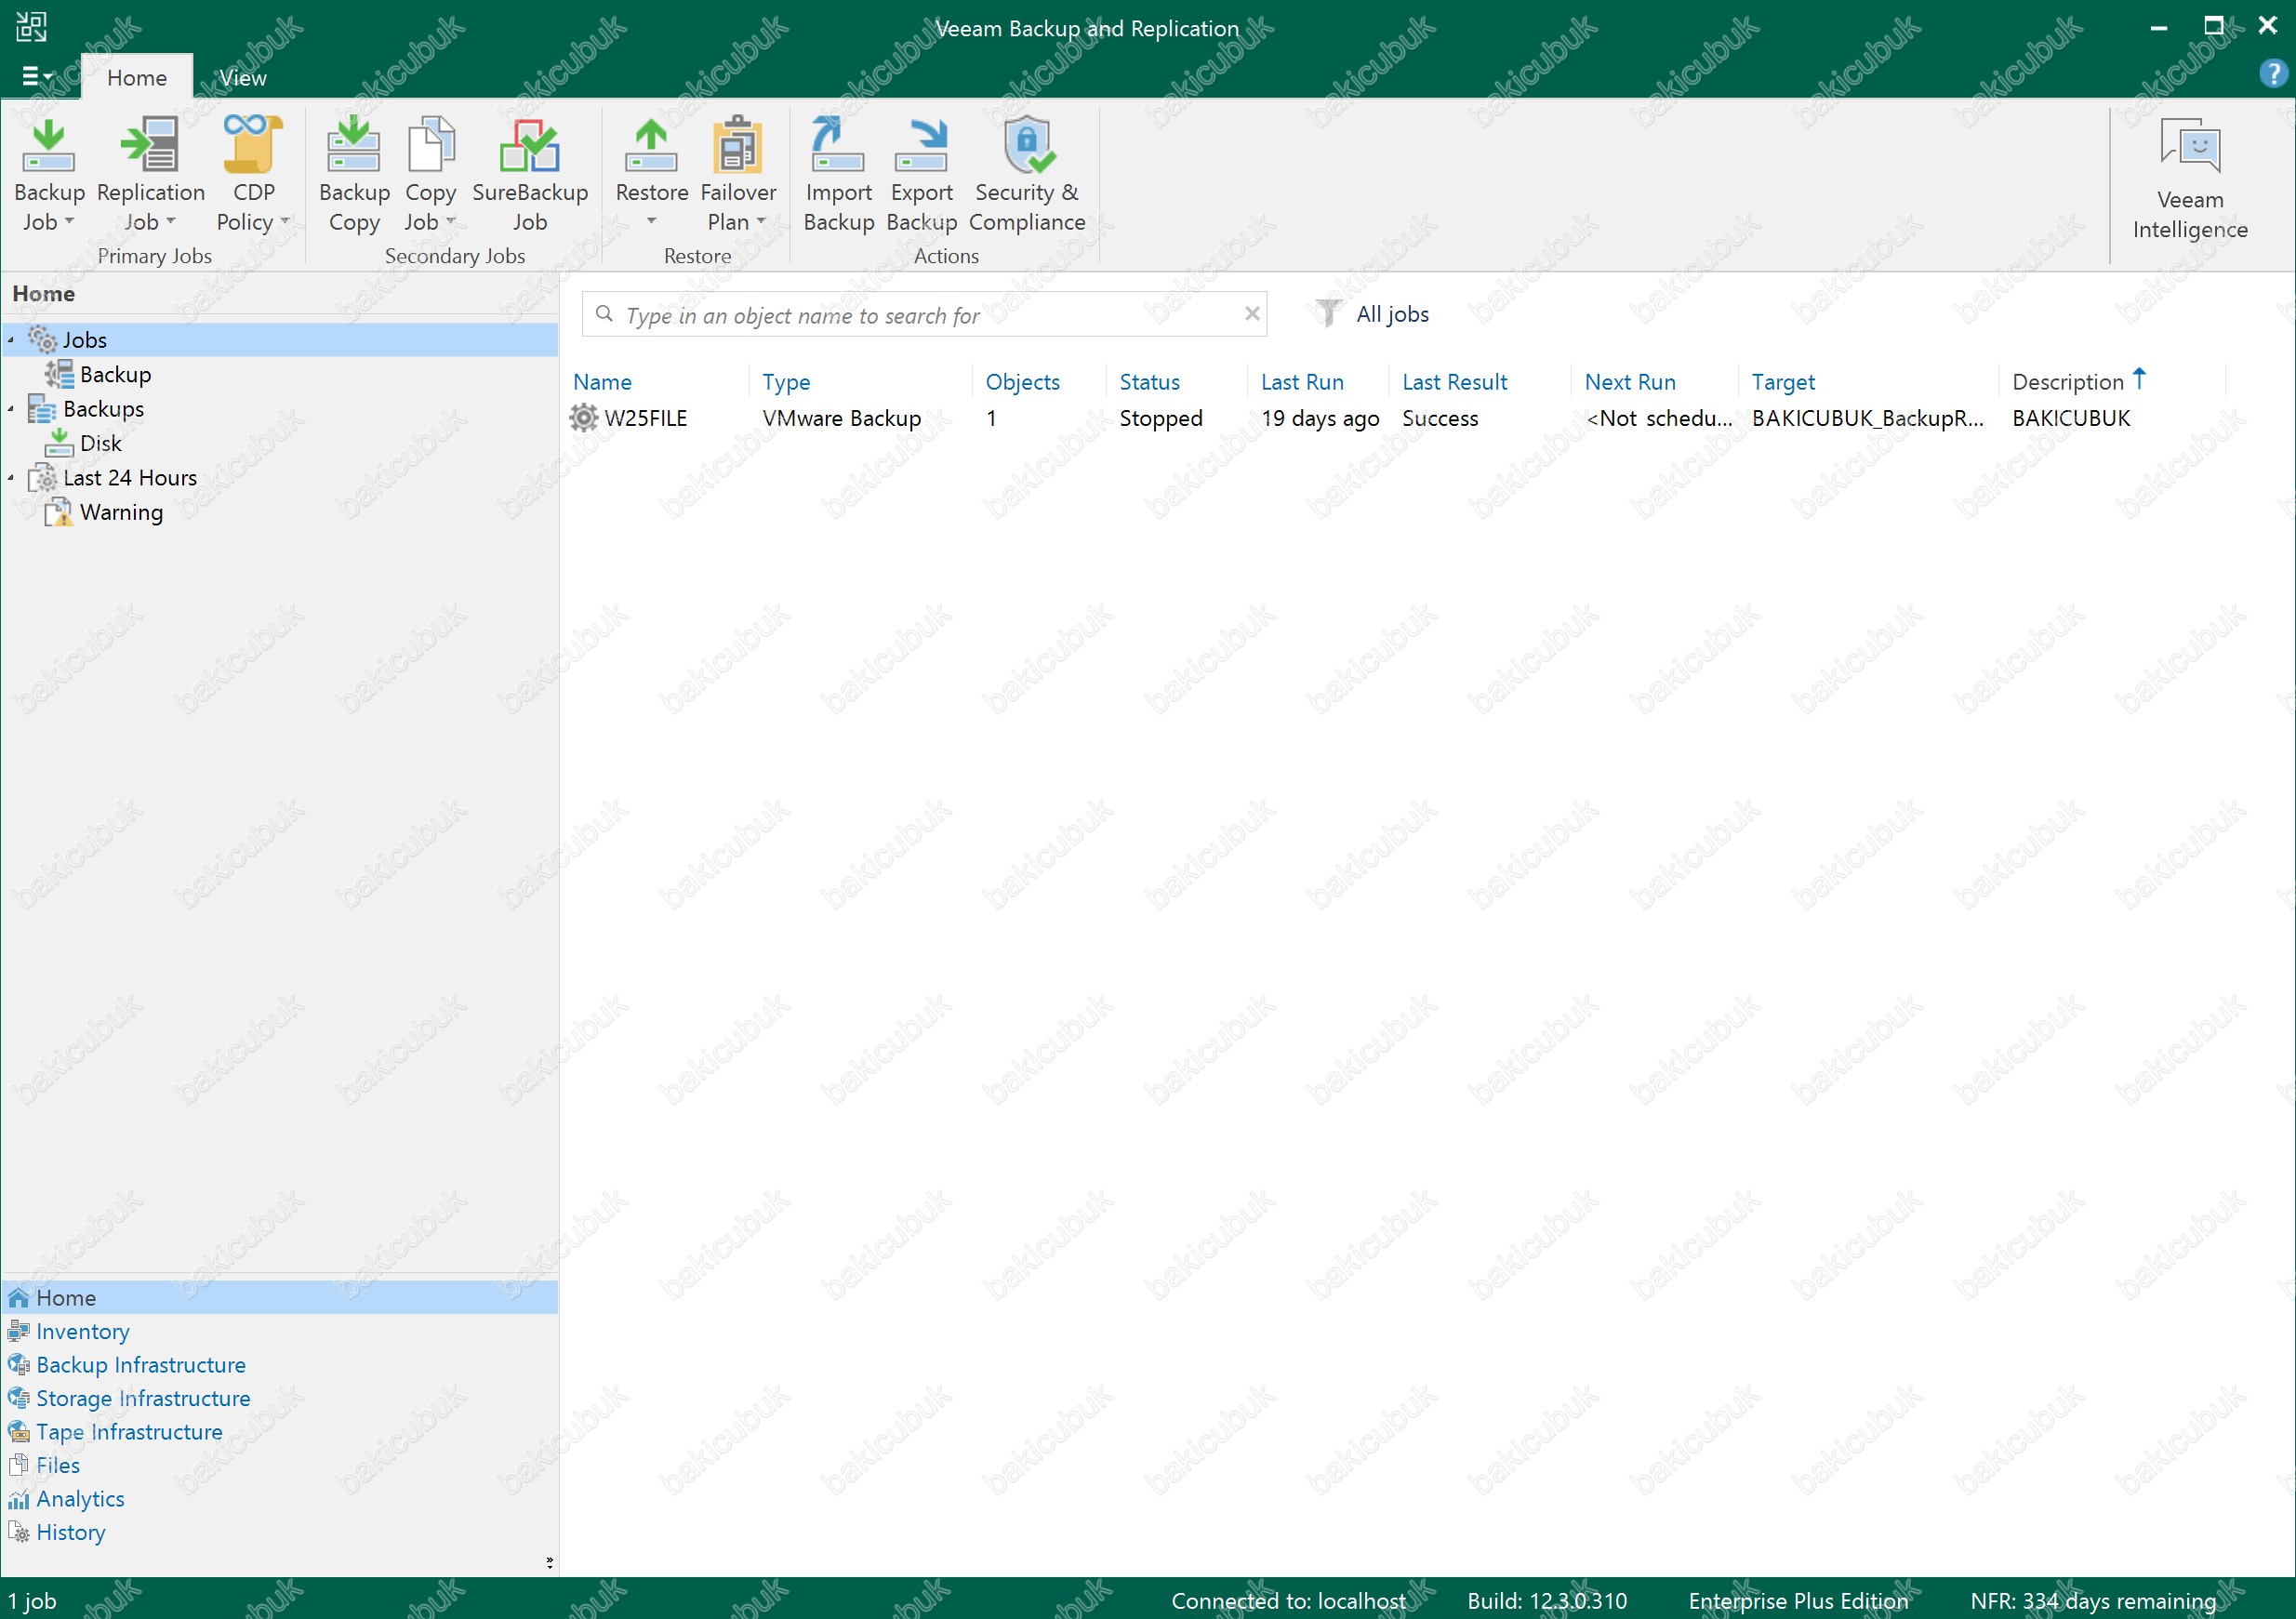
Task: Click the filter funnel icon
Action: 1327,314
